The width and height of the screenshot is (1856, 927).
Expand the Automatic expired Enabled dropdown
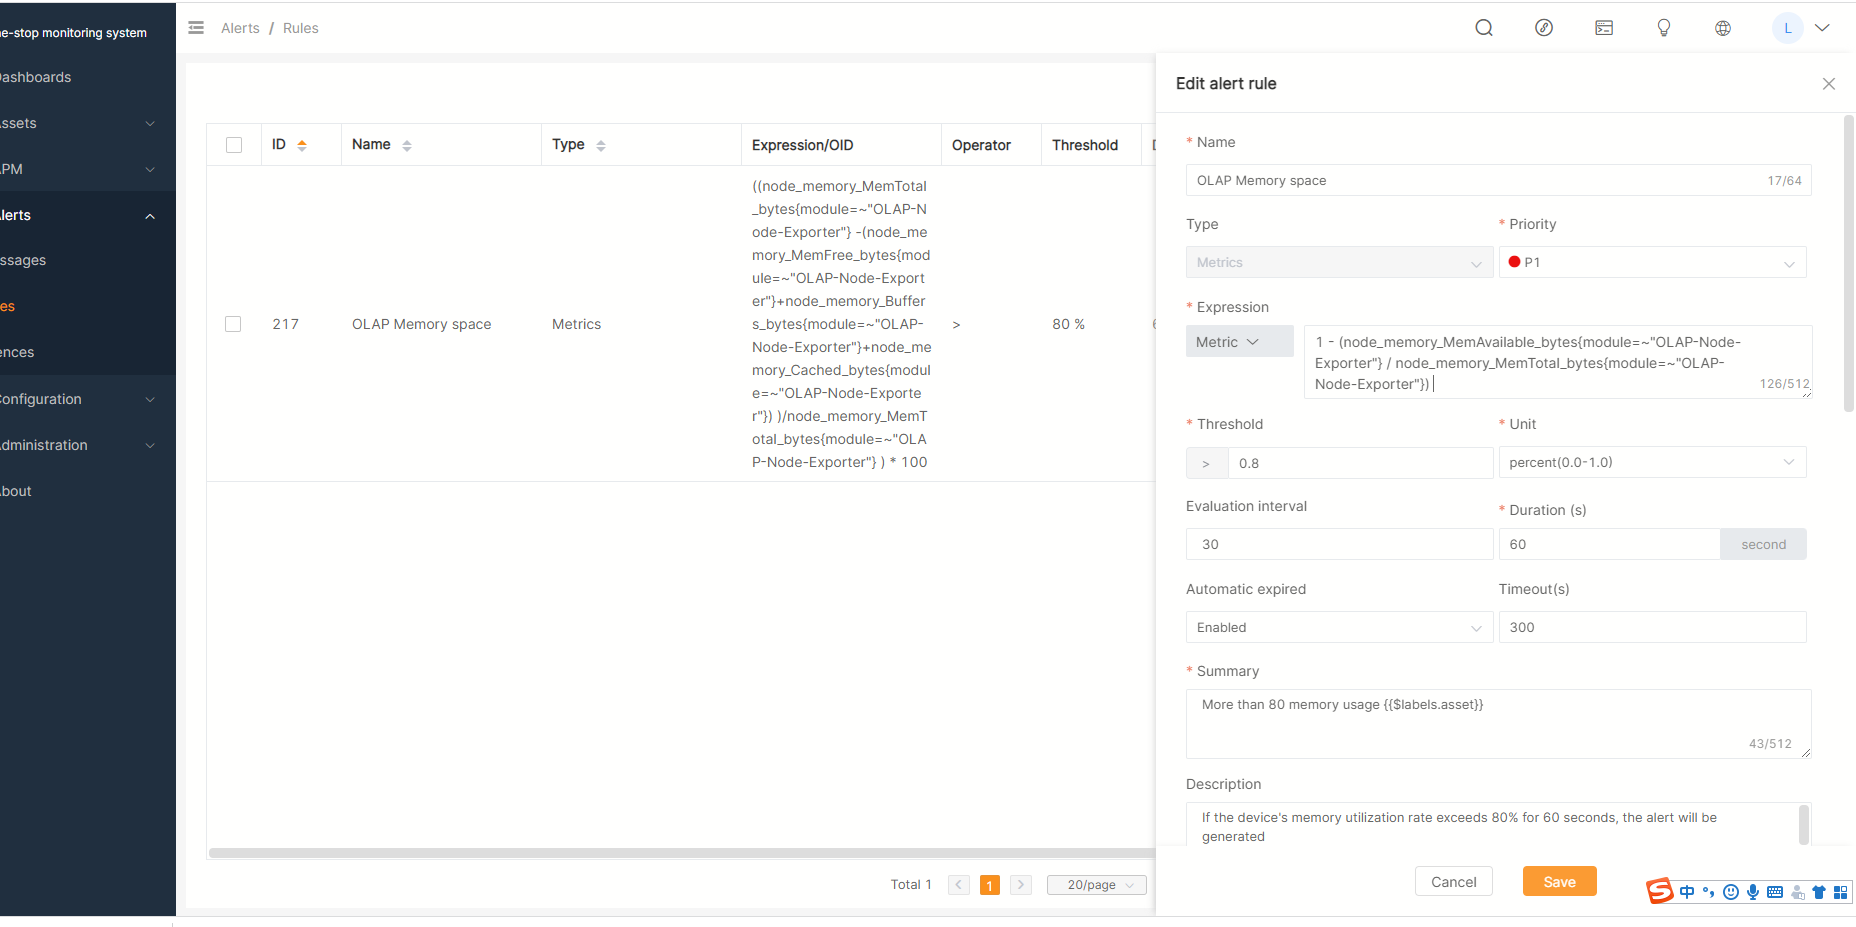[1339, 627]
